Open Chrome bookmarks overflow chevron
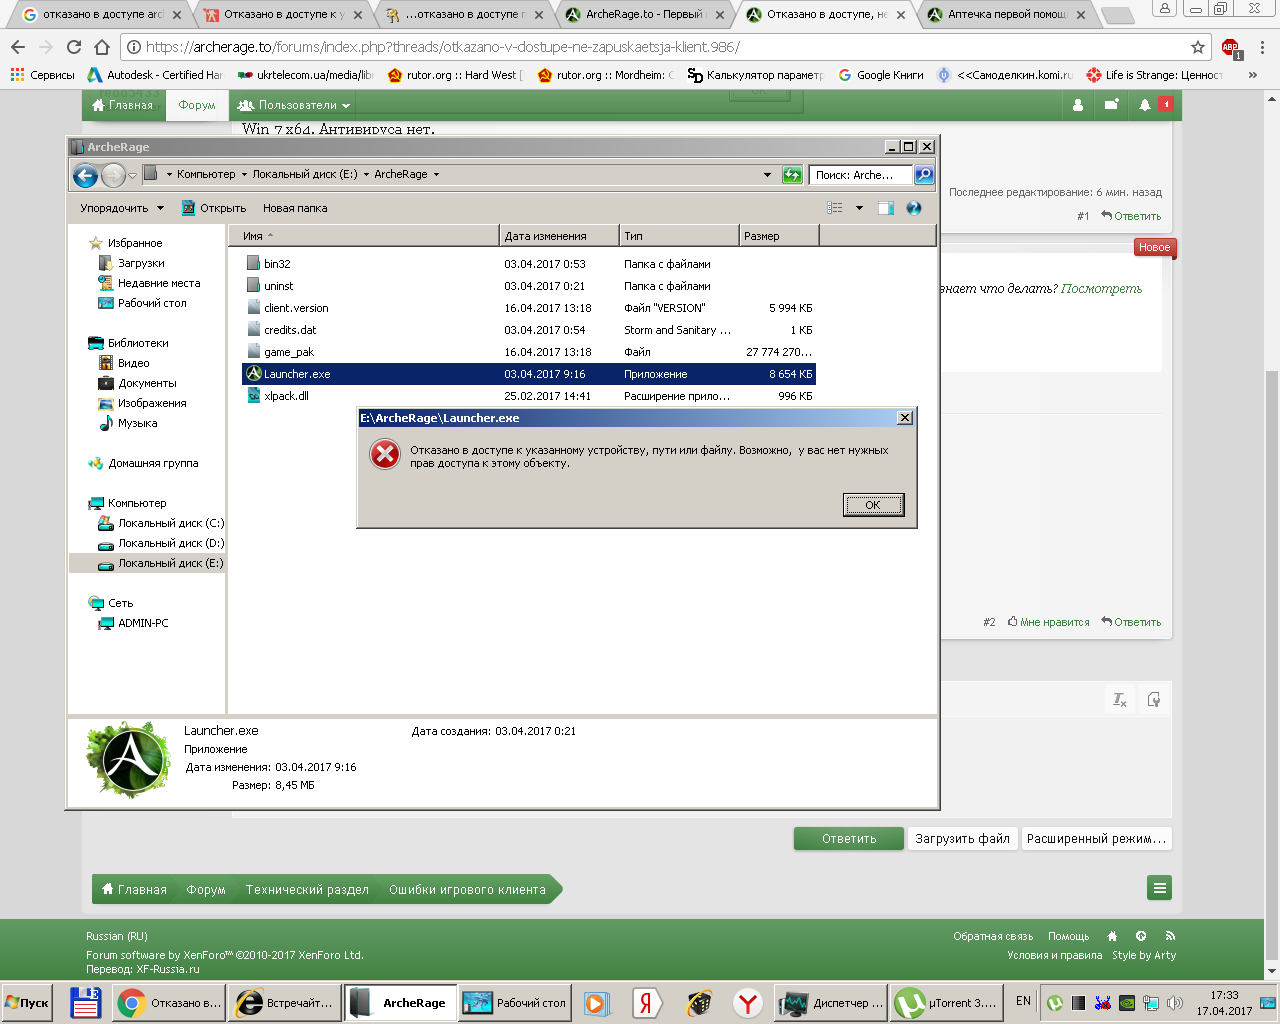This screenshot has width=1280, height=1024. pos(1253,75)
